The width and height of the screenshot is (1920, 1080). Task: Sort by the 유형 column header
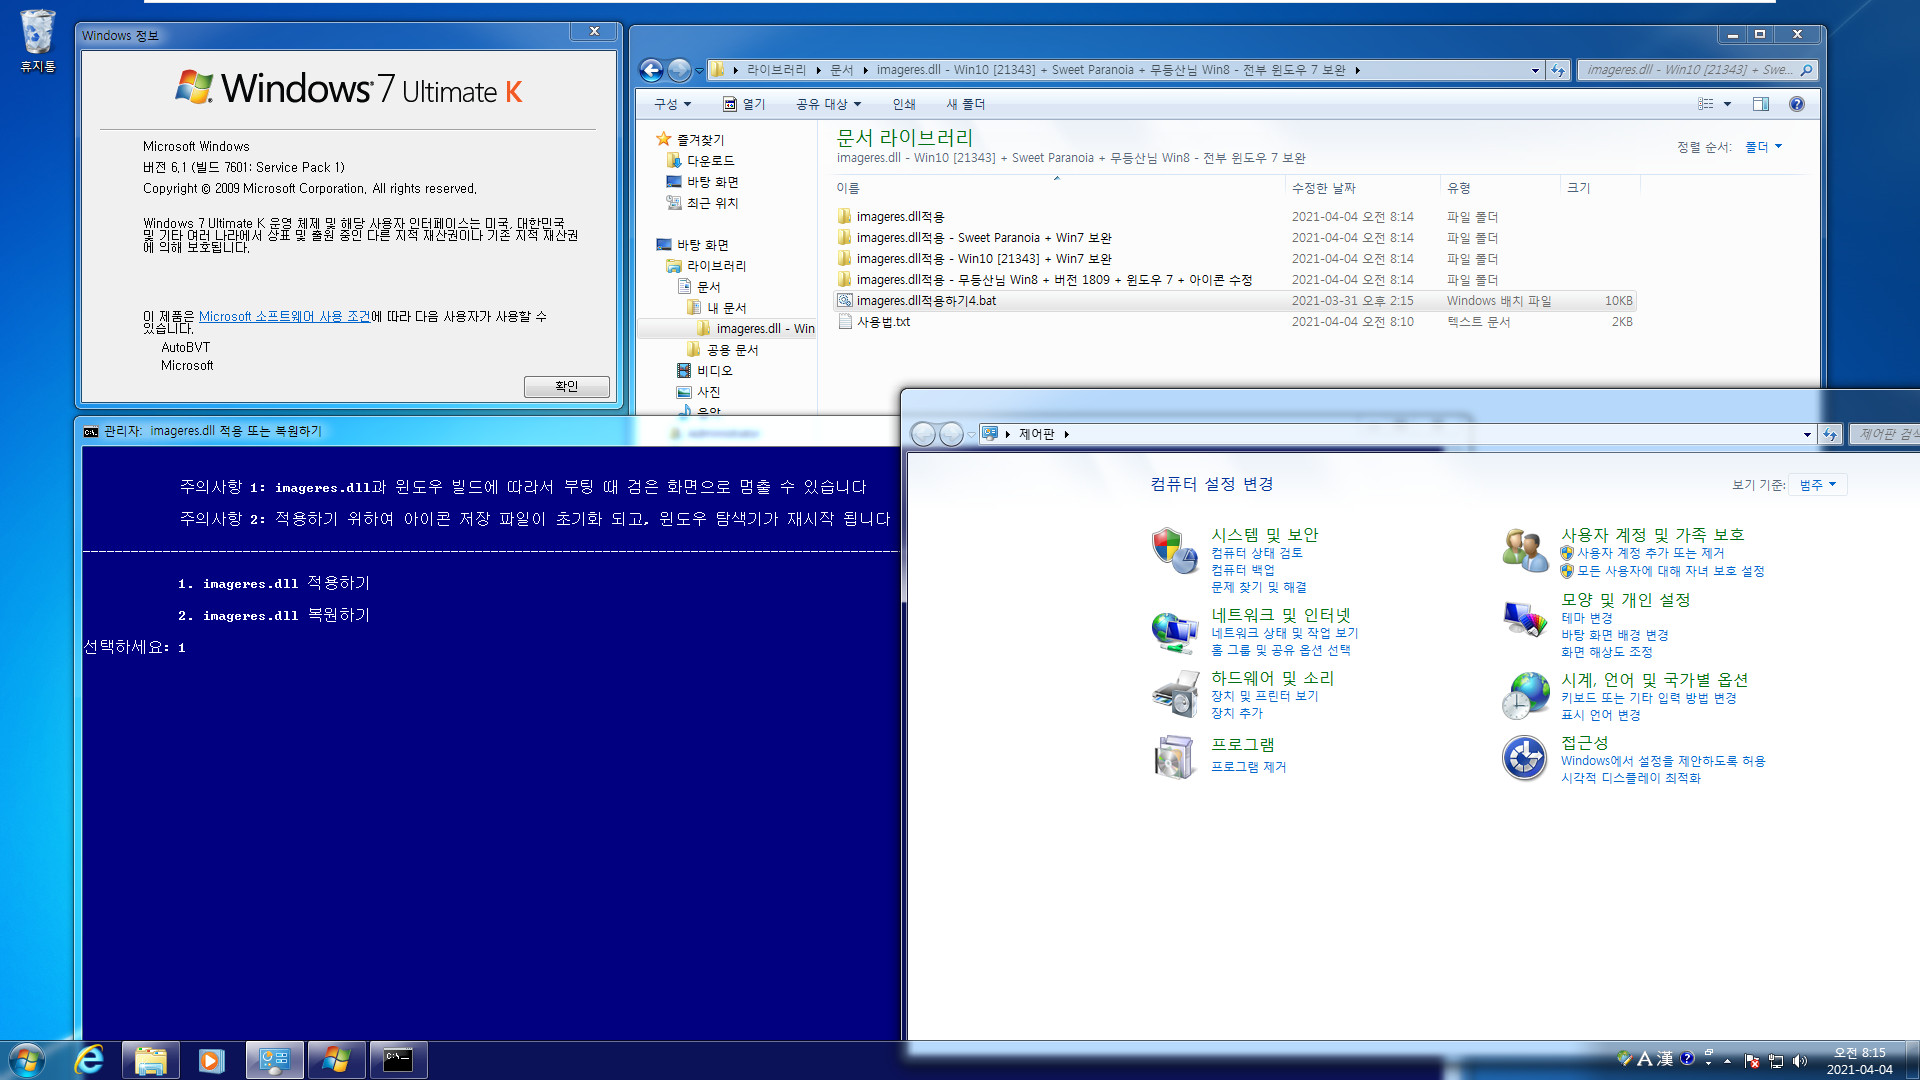tap(1500, 188)
